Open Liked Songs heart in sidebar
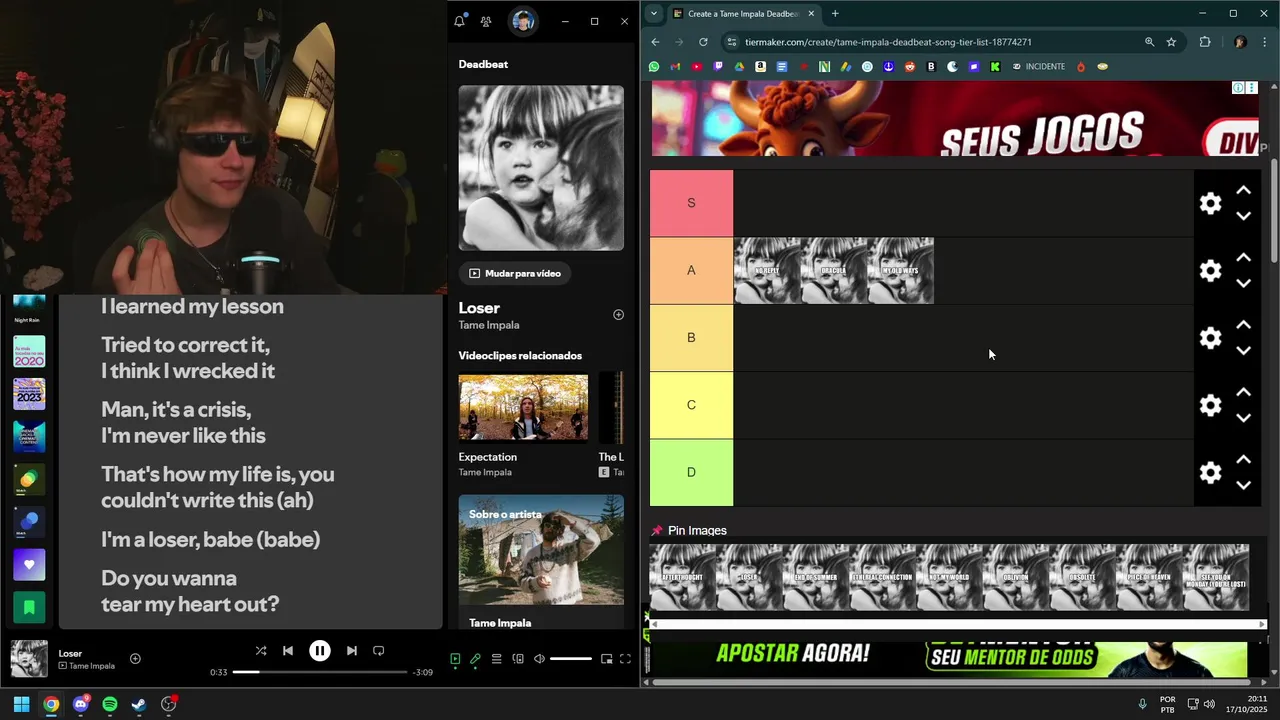Image resolution: width=1280 pixels, height=720 pixels. click(x=29, y=565)
